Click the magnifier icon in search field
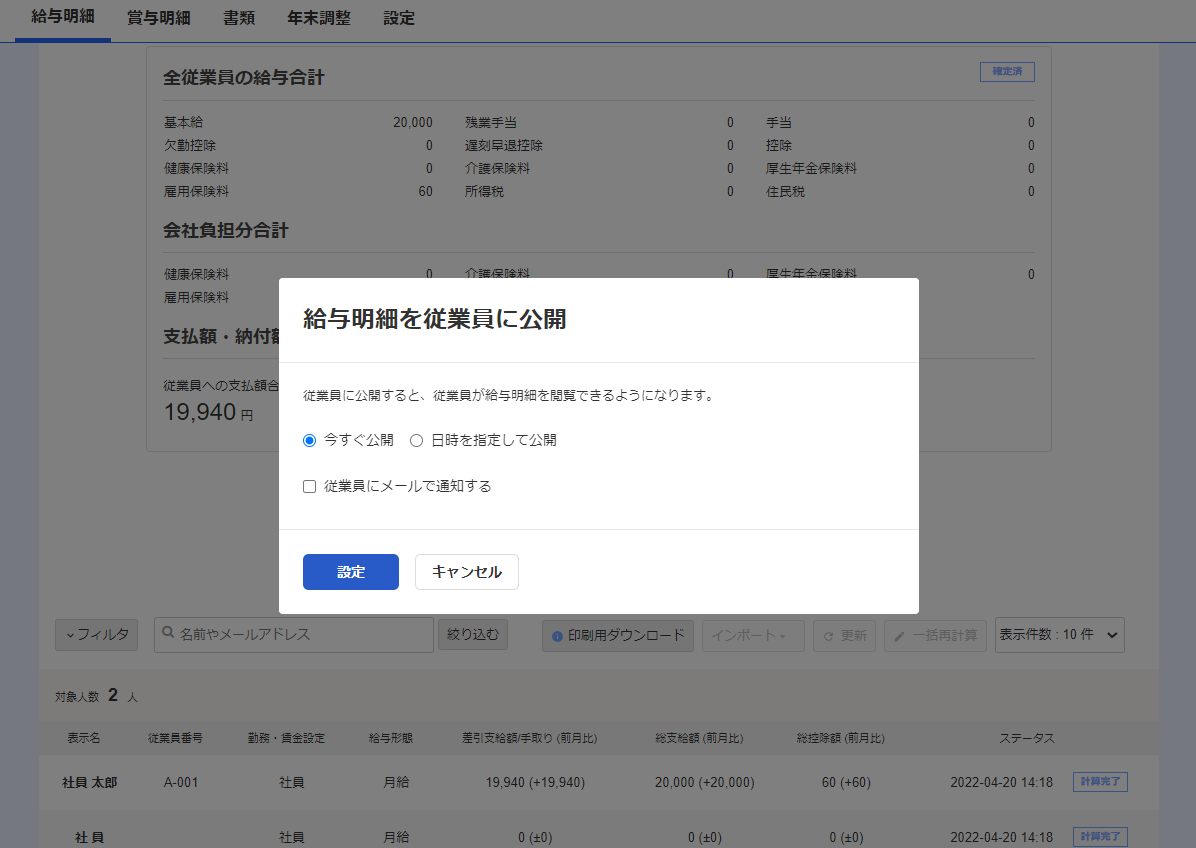The image size is (1196, 848). click(168, 634)
